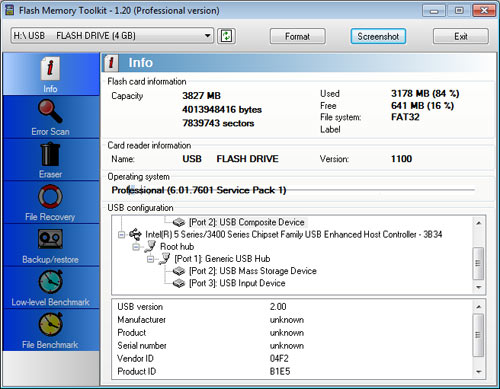This screenshot has width=500, height=389.
Task: Click the Format button
Action: click(x=297, y=36)
